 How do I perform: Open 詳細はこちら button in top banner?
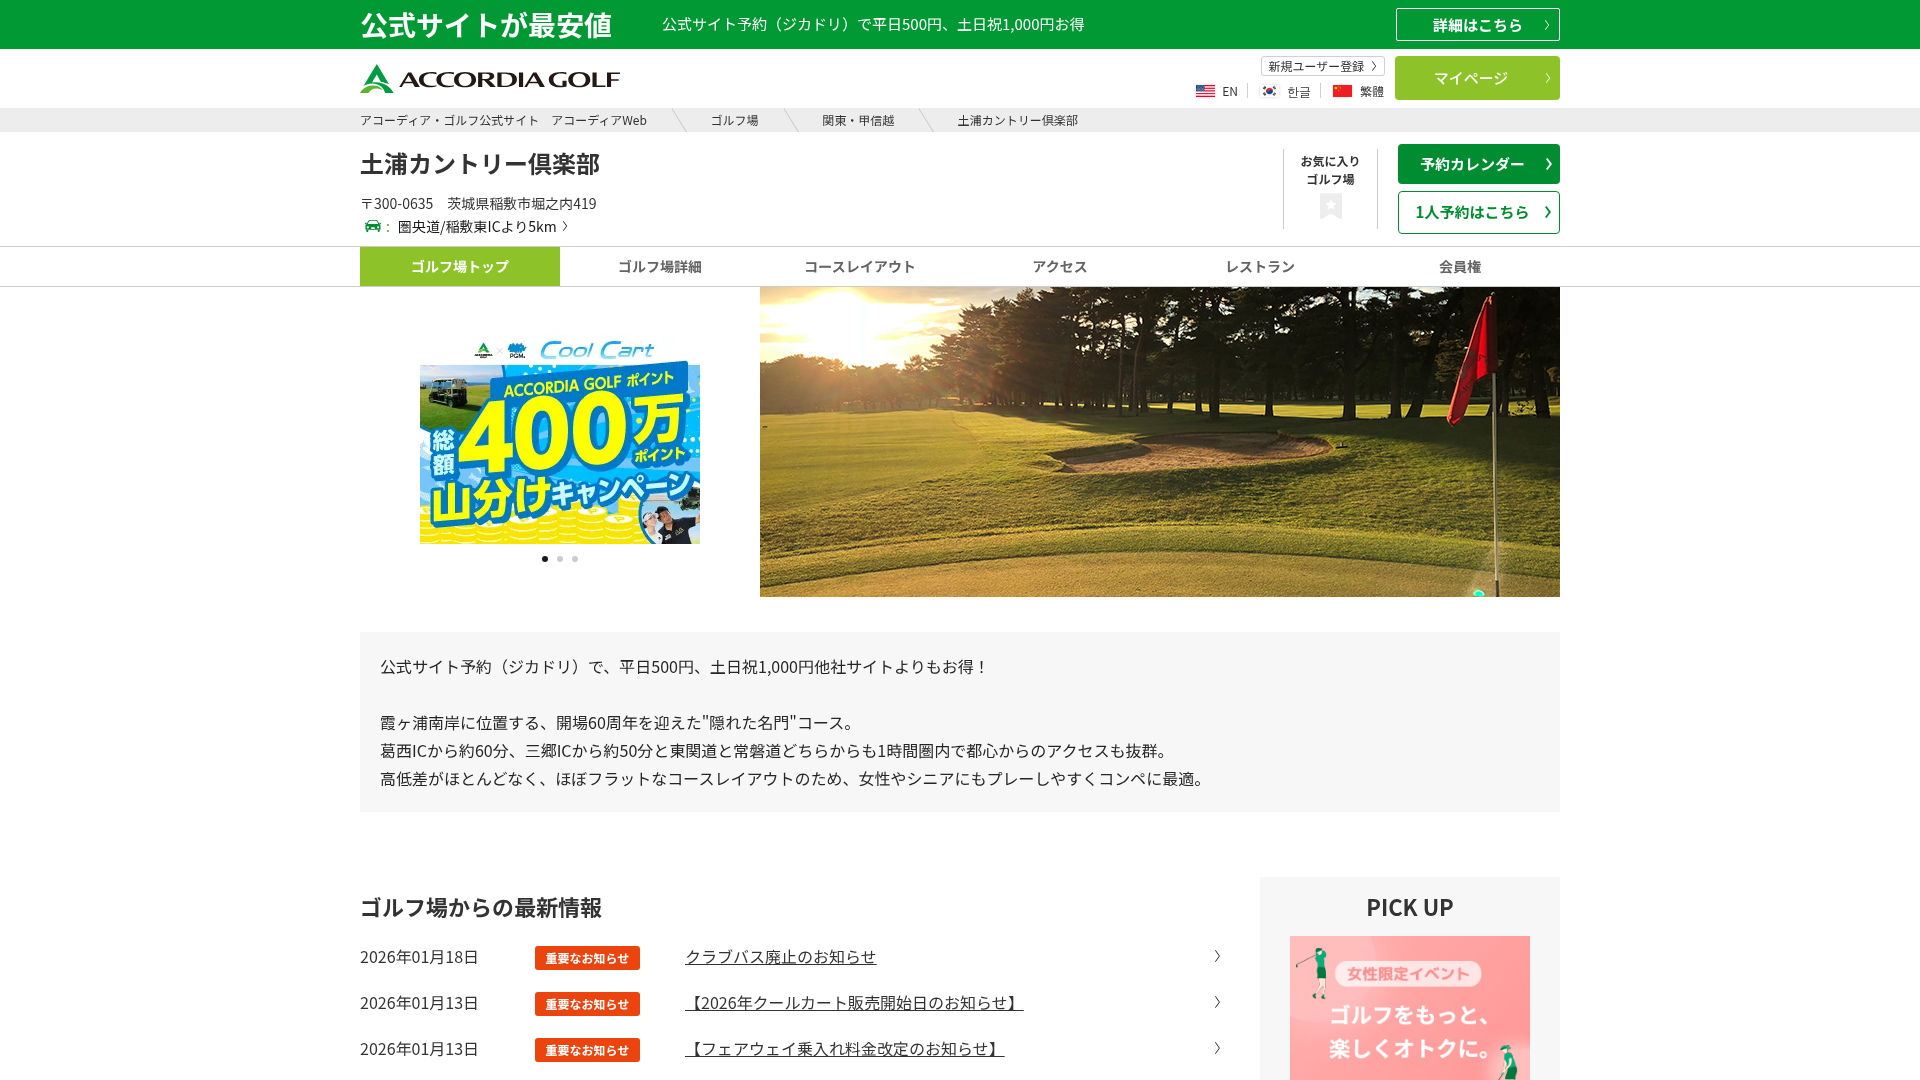(1478, 25)
